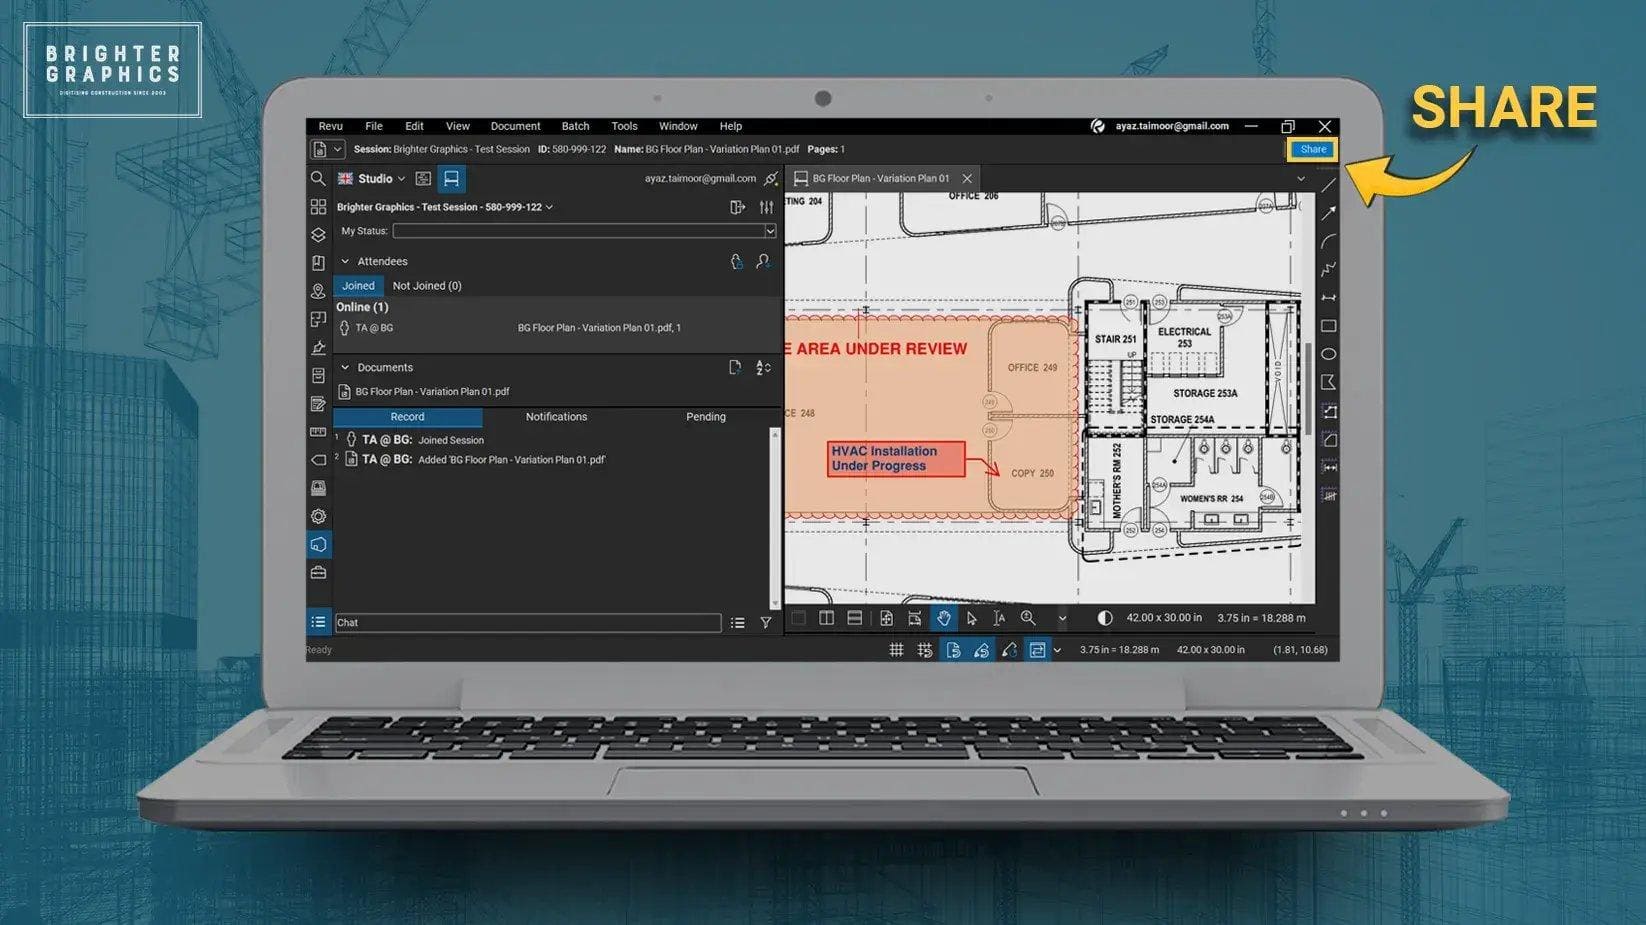
Task: Click the Invite attendee icon
Action: tap(763, 261)
